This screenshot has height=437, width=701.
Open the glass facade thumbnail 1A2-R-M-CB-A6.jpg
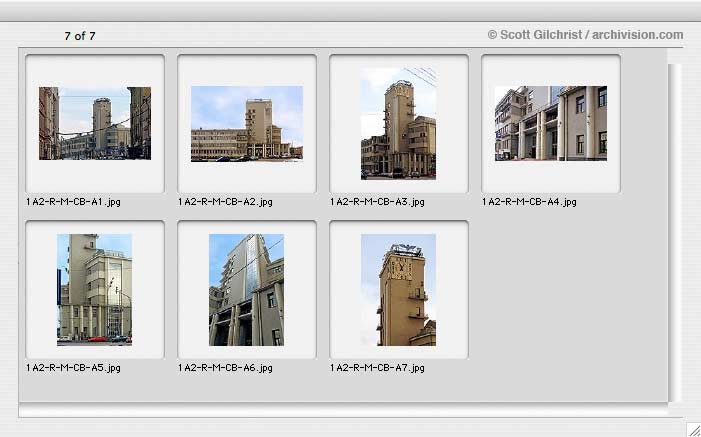click(246, 290)
